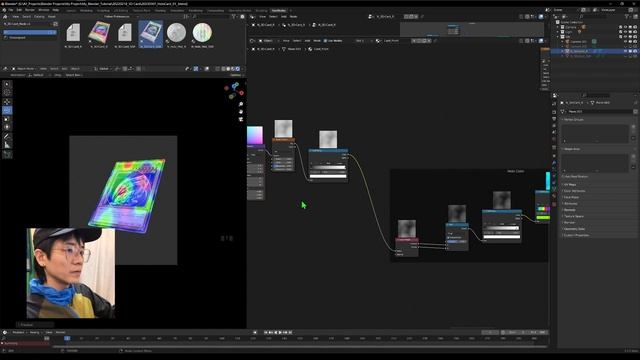Viewport: 640px width, 360px height.
Task: Switch to rendered viewport shading
Action: [238, 69]
